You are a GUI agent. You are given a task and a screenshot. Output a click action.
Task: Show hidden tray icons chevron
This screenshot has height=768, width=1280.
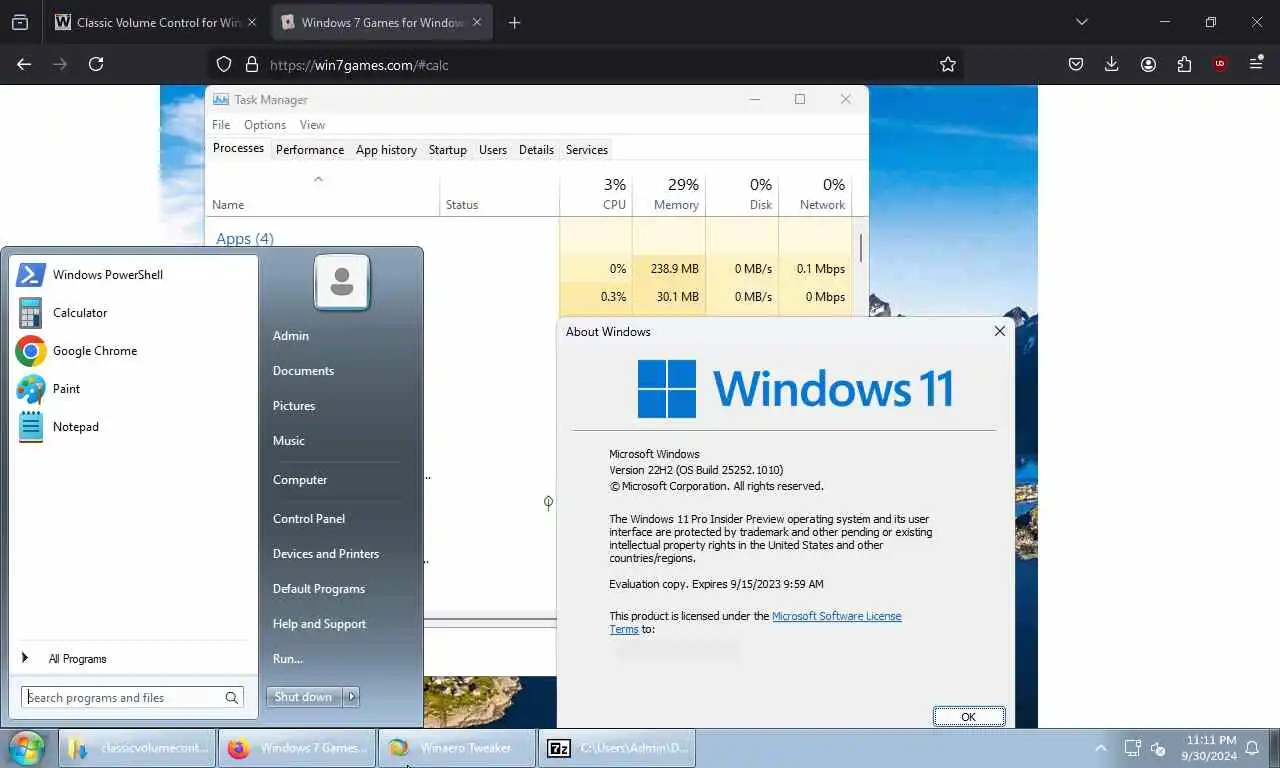point(1101,748)
